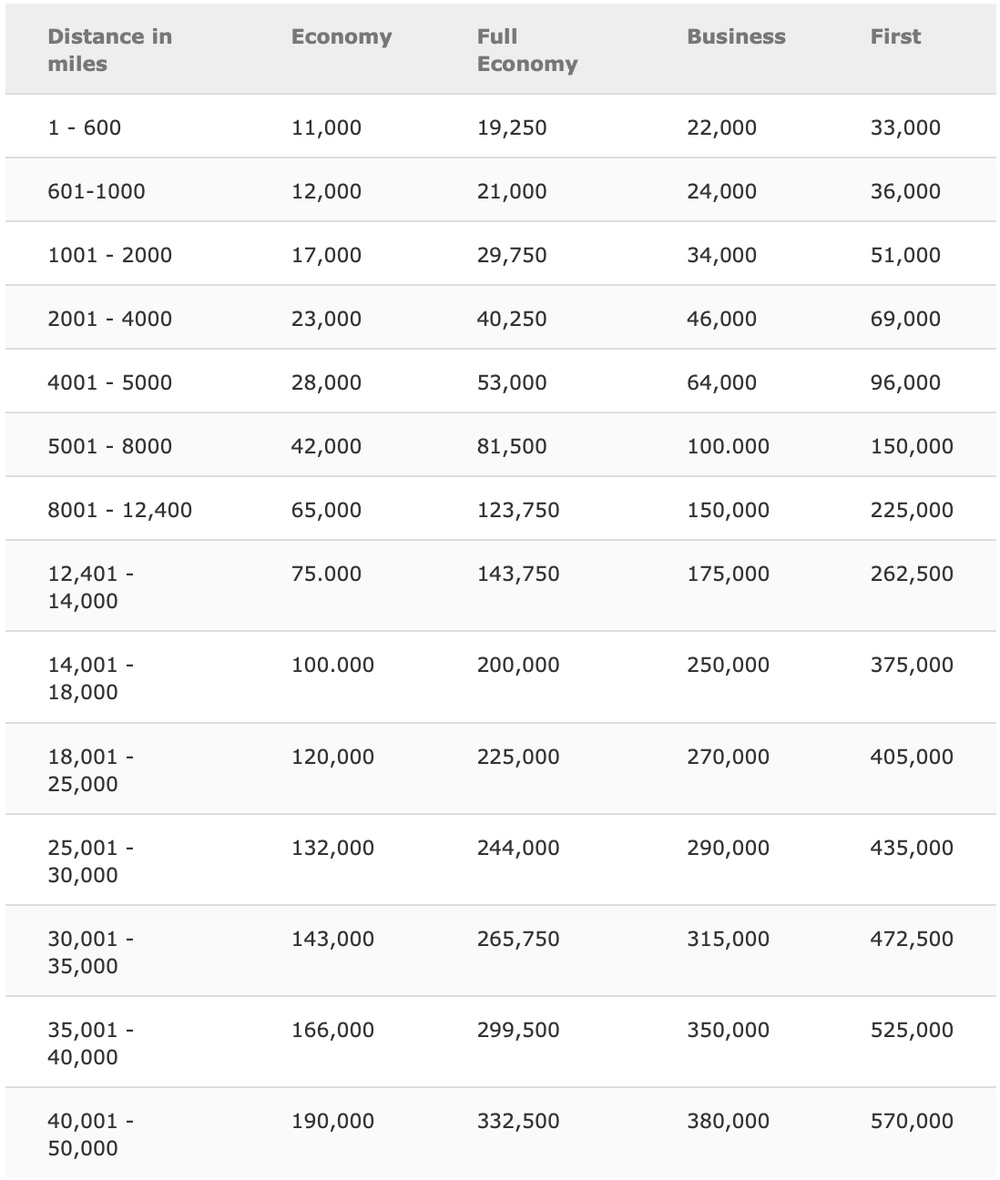Select the 190,000 Economy cell
Viewport: 1000px width, 1180px height.
pos(332,1121)
